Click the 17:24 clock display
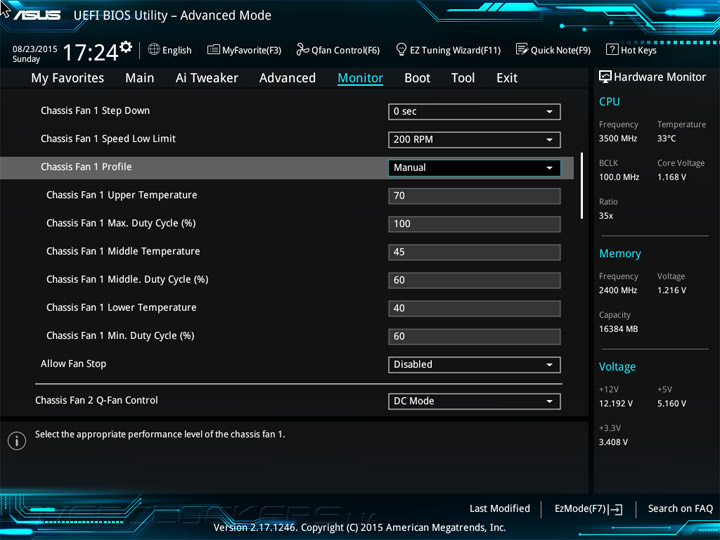Viewport: 720px width, 540px height. (x=90, y=52)
